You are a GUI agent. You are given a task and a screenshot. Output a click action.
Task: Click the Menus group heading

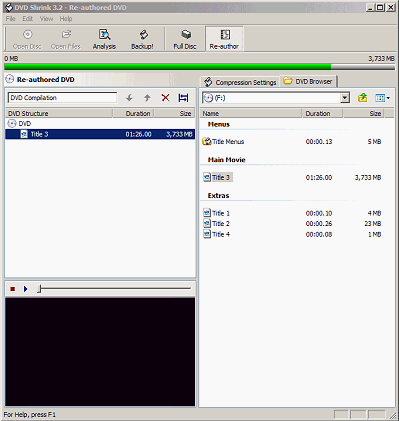coord(219,124)
